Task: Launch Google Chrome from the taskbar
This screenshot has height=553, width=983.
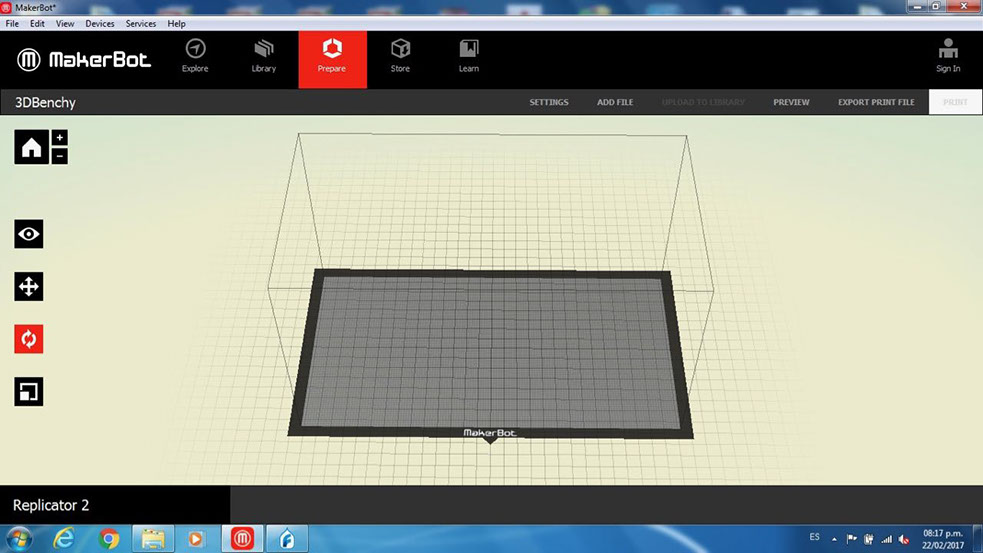Action: click(109, 539)
